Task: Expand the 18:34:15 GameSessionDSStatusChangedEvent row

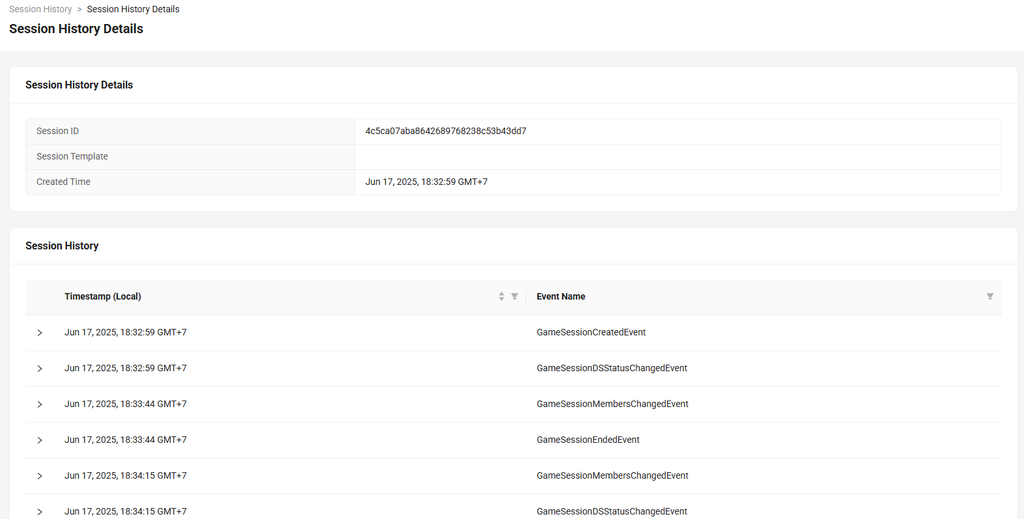Action: pyautogui.click(x=40, y=512)
